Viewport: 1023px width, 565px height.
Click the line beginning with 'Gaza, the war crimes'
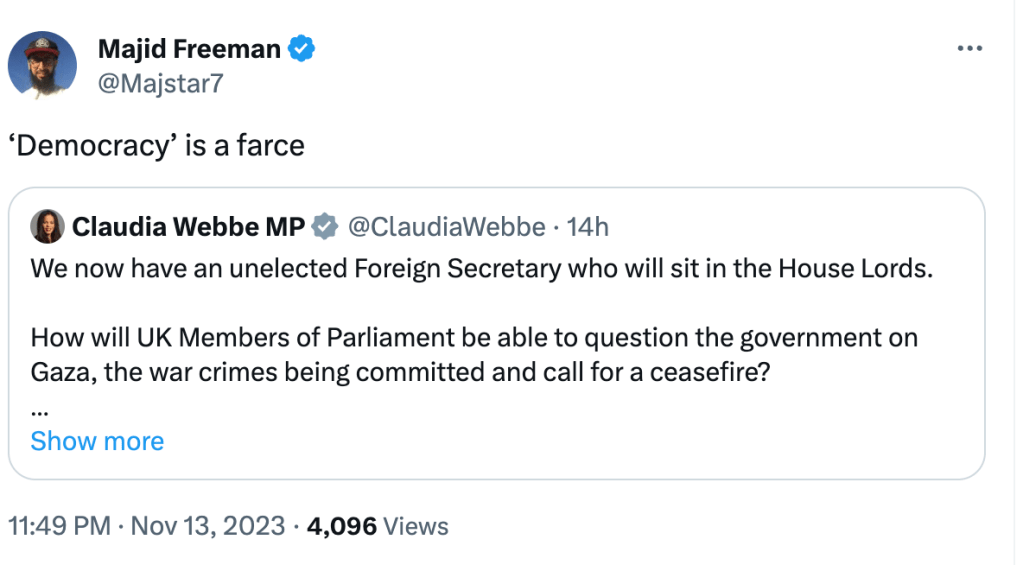click(x=388, y=373)
